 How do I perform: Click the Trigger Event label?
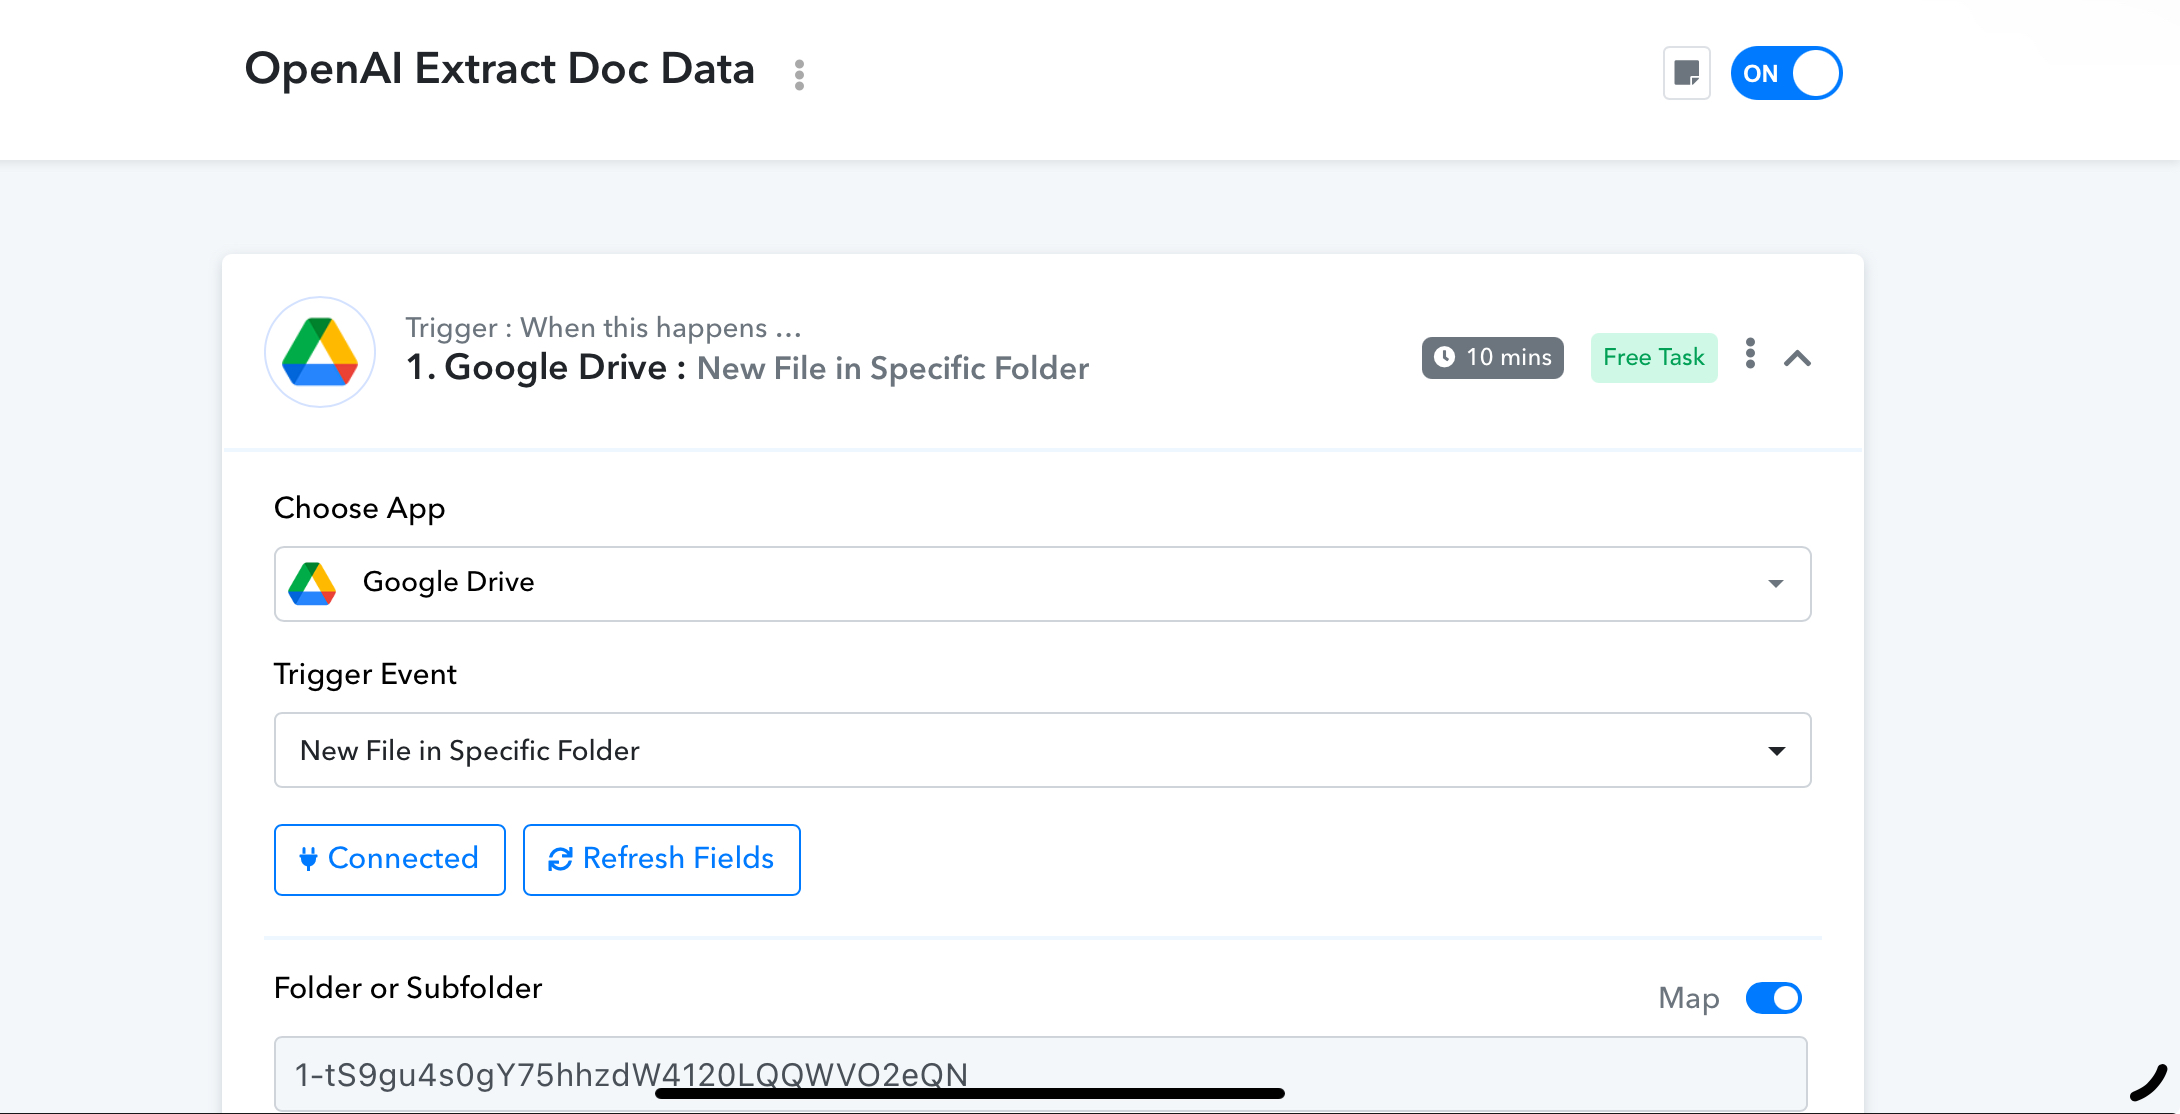click(366, 674)
